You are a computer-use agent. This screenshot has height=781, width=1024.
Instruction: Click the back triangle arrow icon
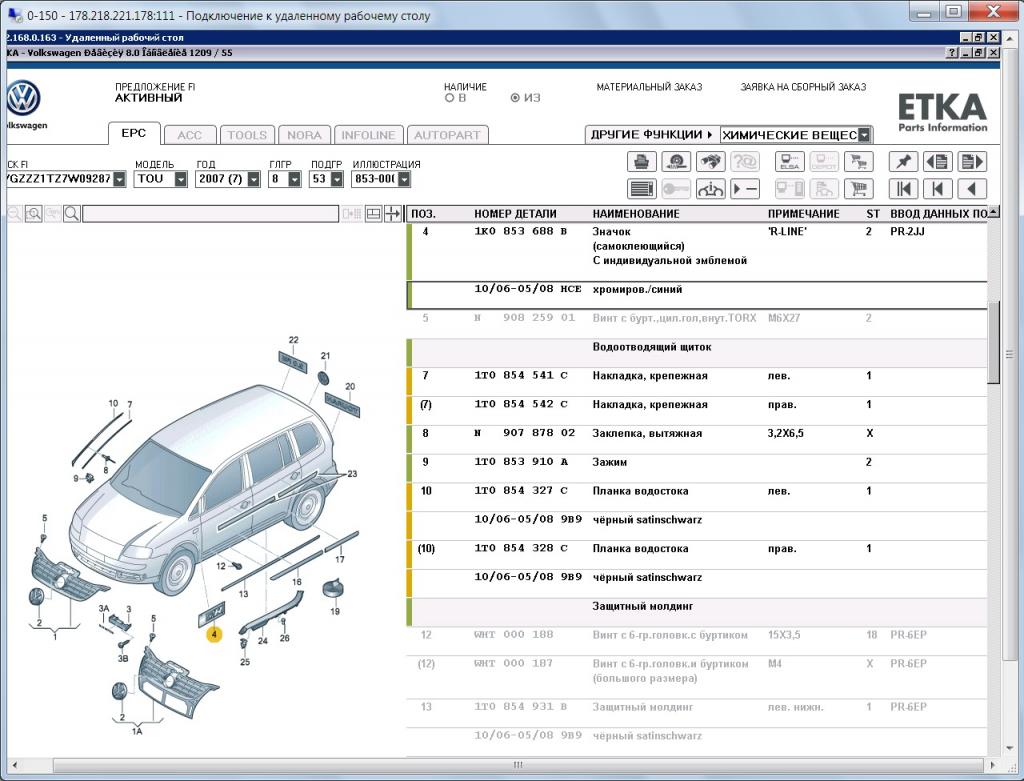coord(972,189)
